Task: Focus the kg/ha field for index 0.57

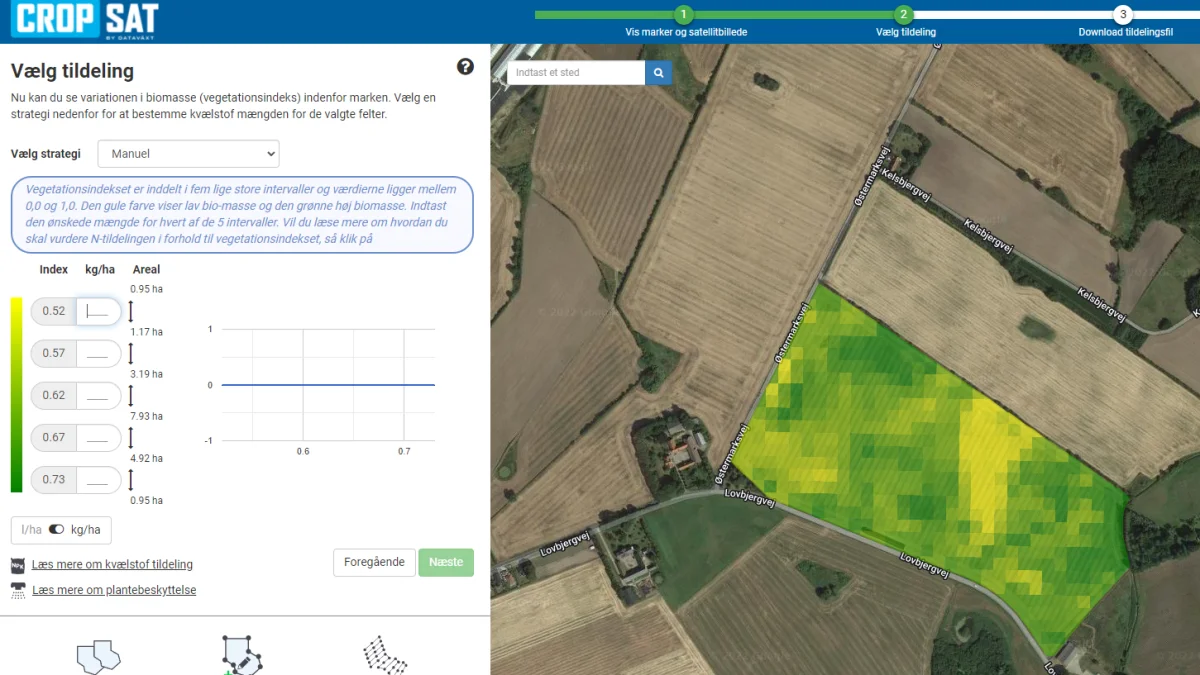Action: click(98, 353)
